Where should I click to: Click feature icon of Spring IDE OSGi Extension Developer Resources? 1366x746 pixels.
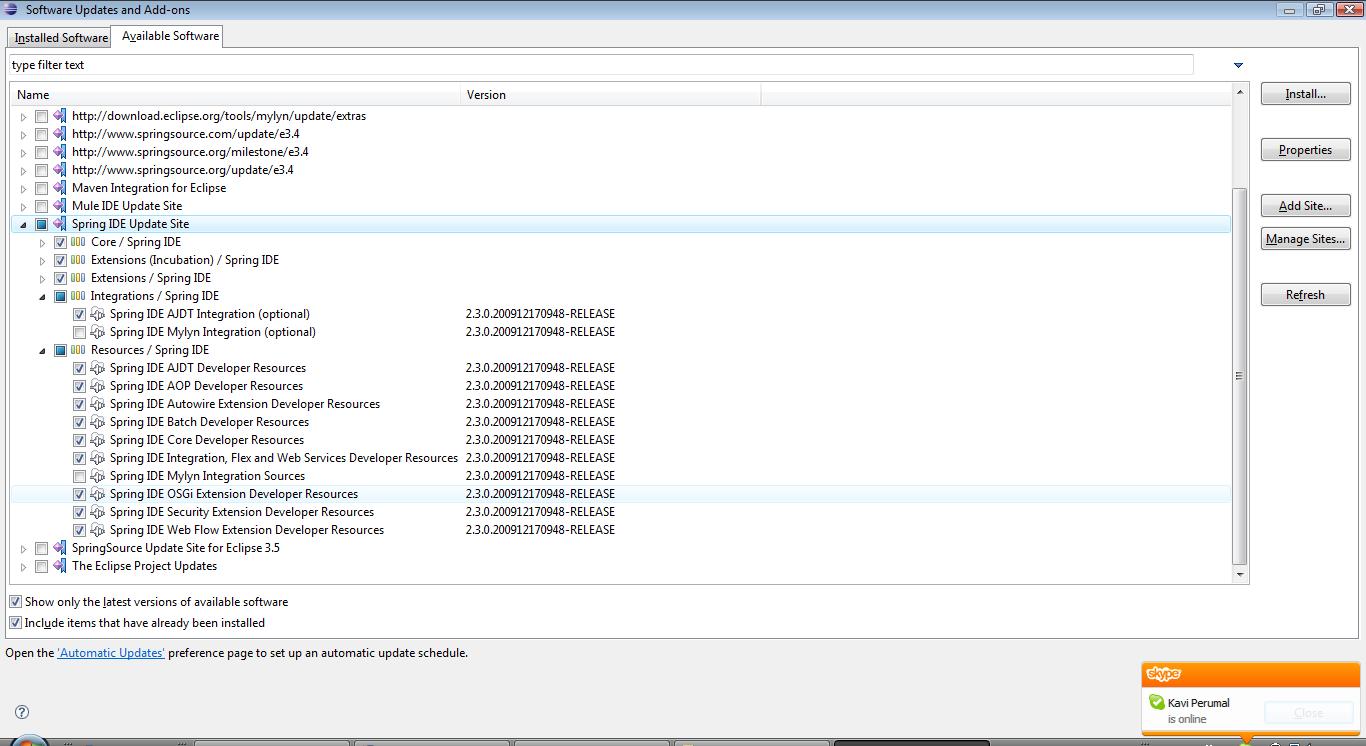pyautogui.click(x=97, y=494)
